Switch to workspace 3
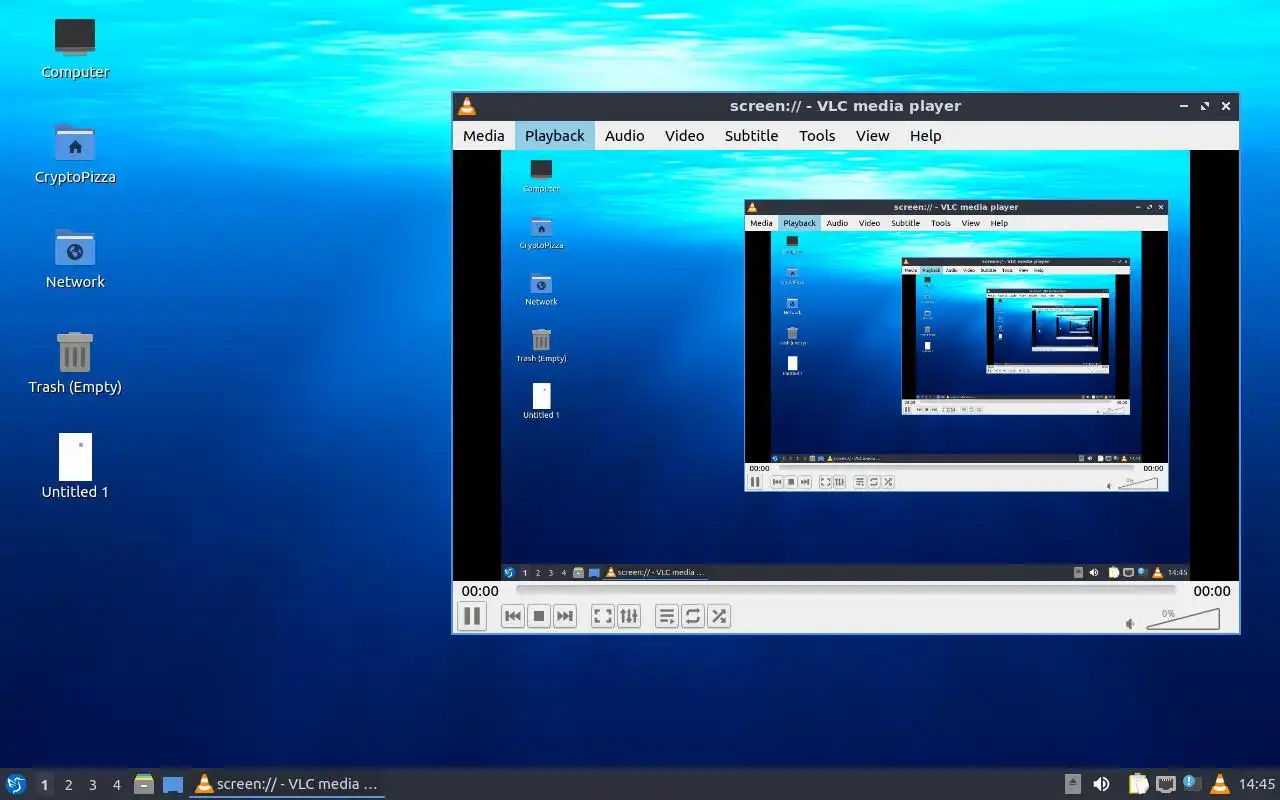This screenshot has height=800, width=1280. (93, 785)
